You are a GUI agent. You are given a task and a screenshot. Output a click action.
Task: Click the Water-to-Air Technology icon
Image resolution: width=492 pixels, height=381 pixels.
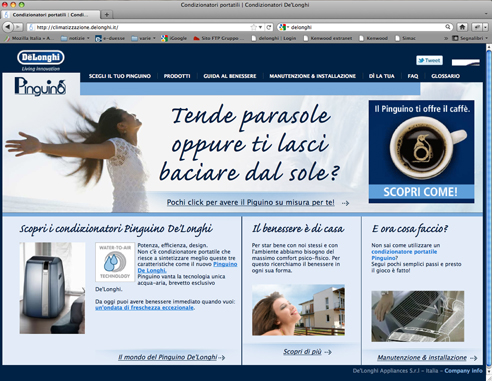tap(115, 262)
